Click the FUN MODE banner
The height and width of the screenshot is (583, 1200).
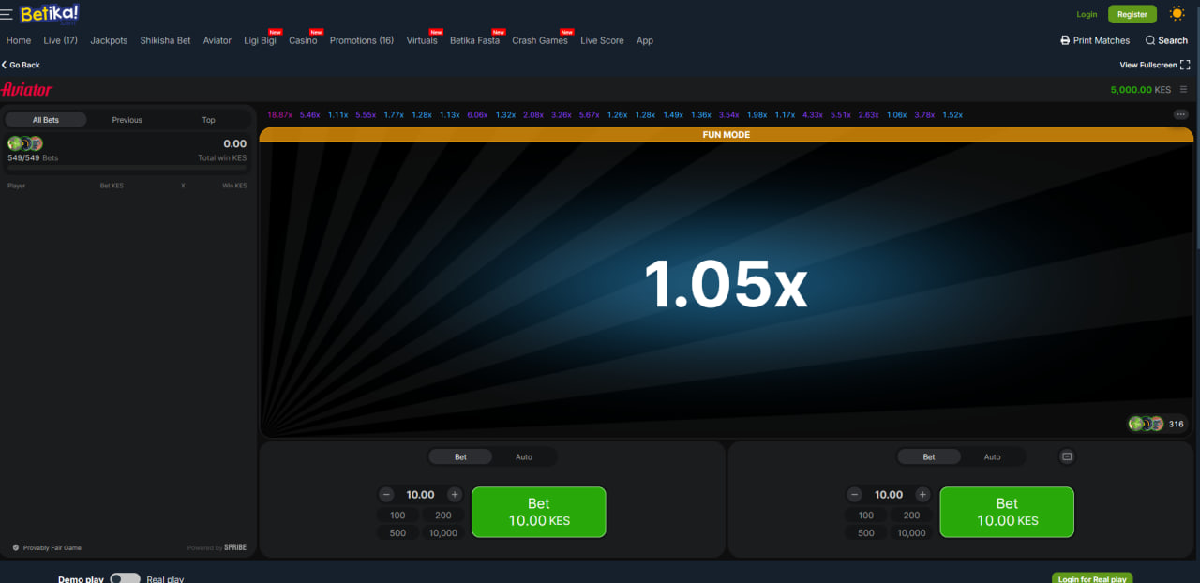click(x=726, y=134)
